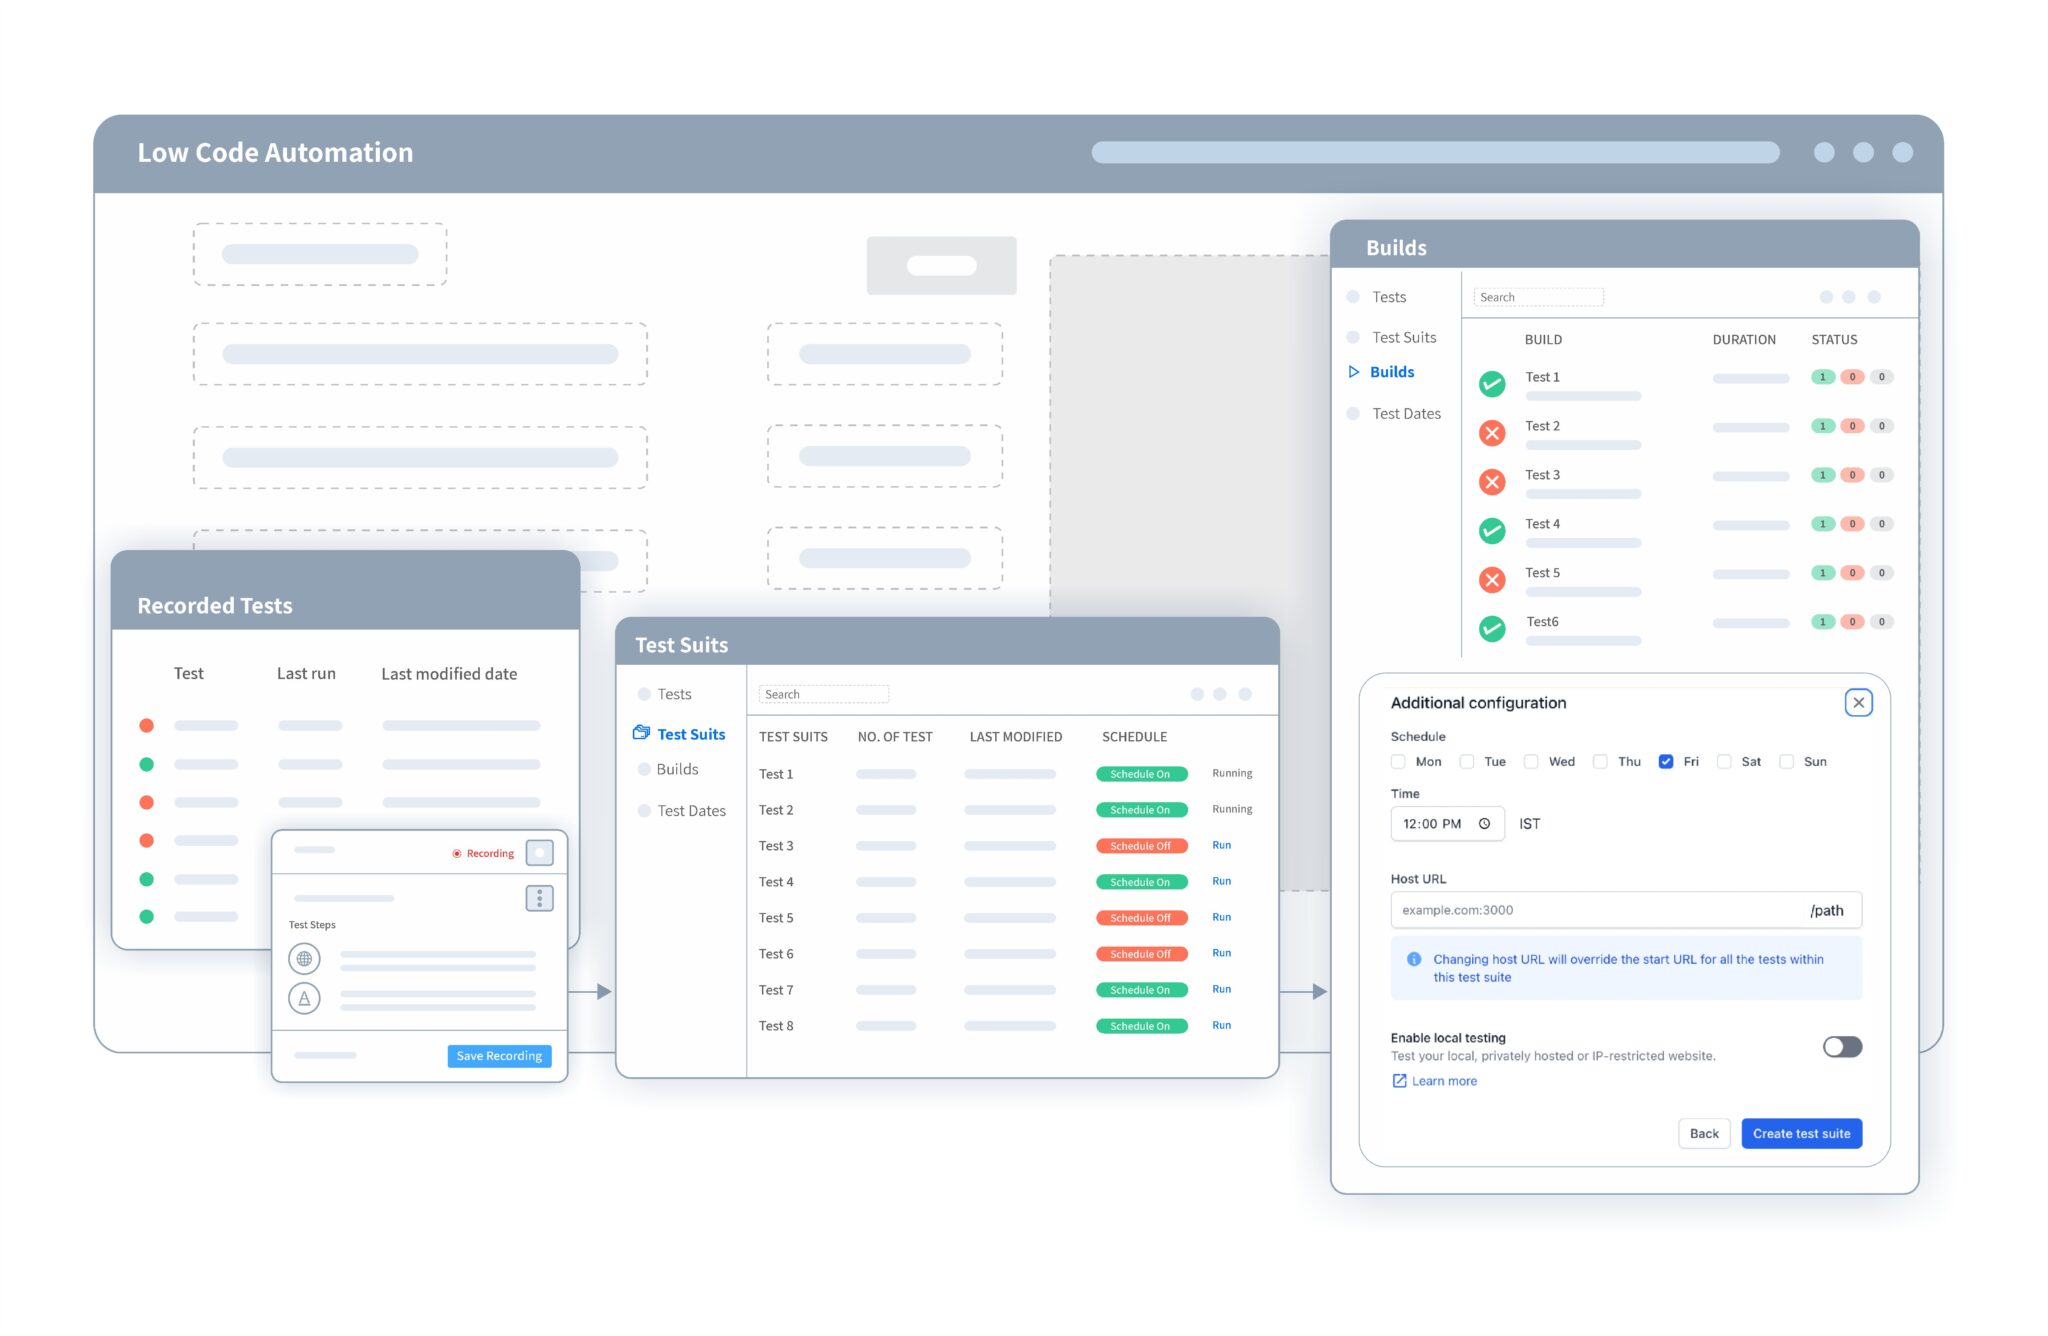Screen dimensions: 2048x1336
Task: Click the green success icon beside Test 4
Action: click(x=1491, y=530)
